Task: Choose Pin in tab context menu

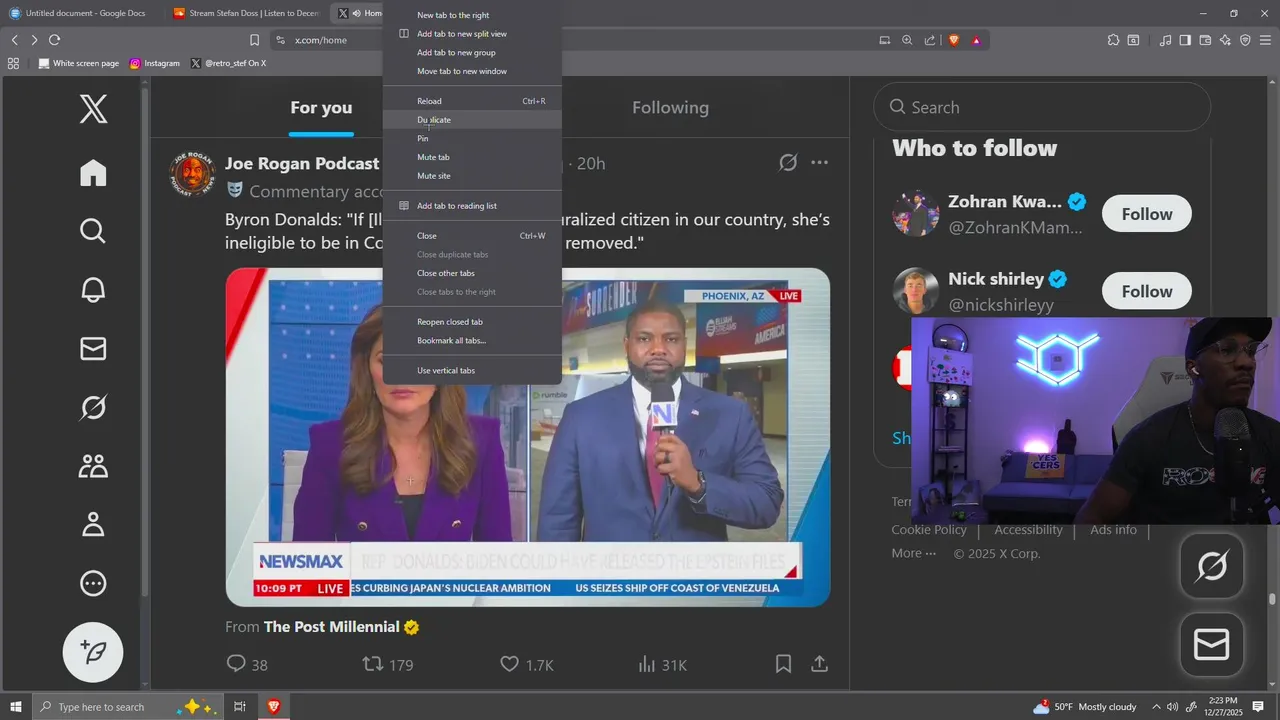Action: click(472, 138)
